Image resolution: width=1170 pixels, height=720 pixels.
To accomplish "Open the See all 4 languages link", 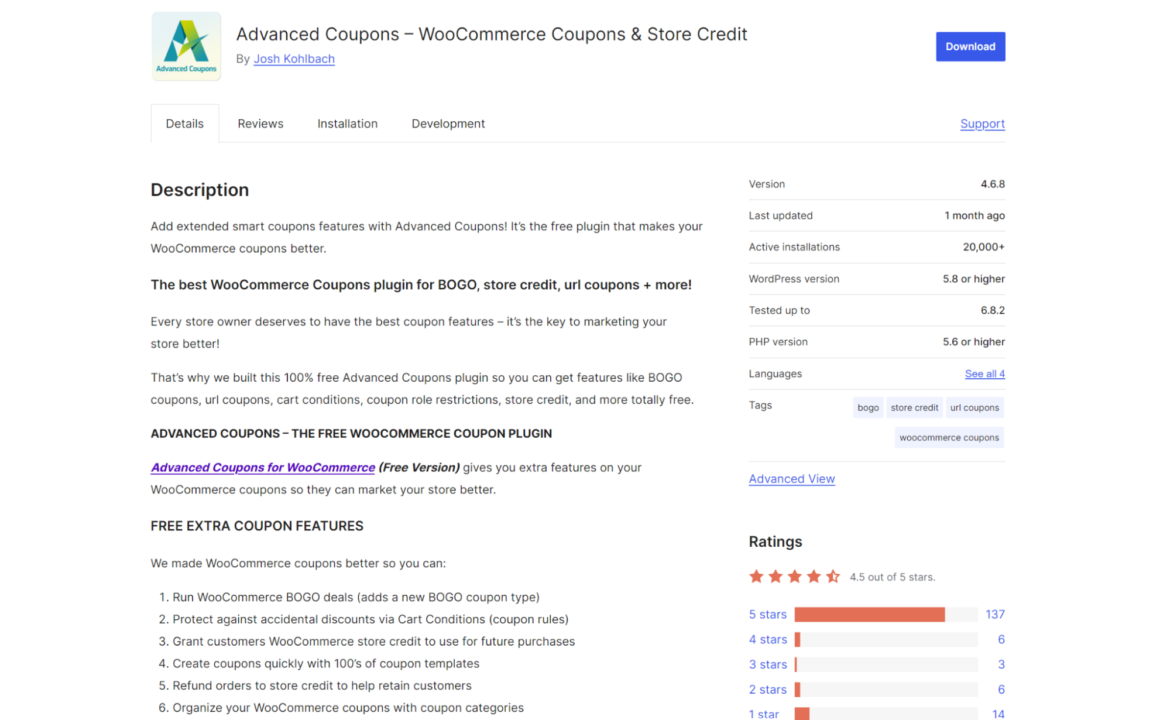I will (984, 374).
